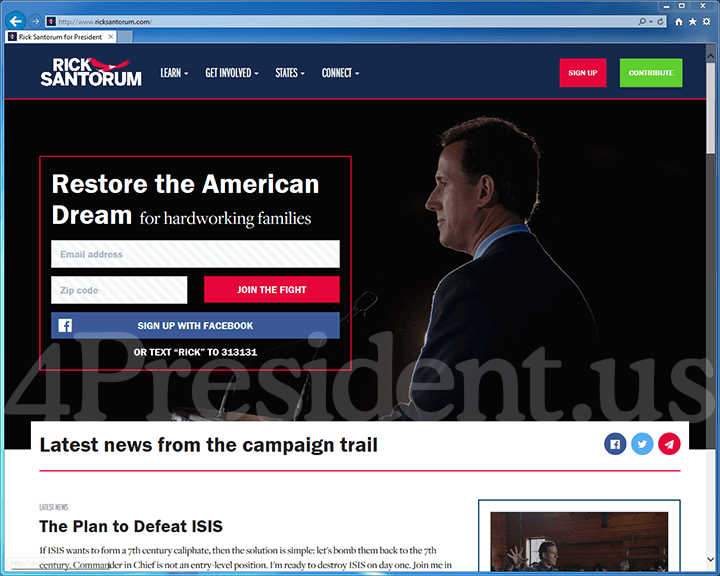
Task: Go back with the browser back arrow
Action: pyautogui.click(x=16, y=21)
